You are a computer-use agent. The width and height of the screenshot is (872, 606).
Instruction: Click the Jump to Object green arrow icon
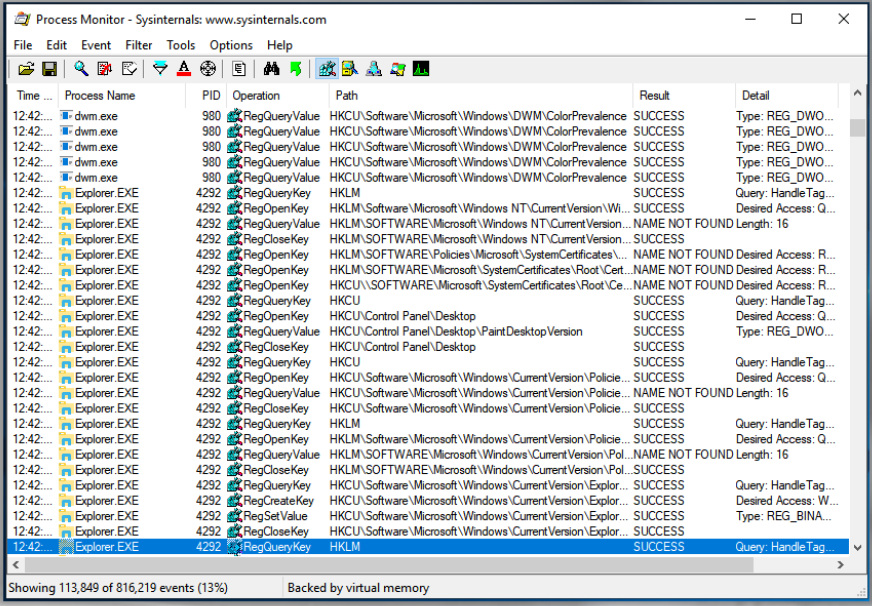click(x=295, y=69)
